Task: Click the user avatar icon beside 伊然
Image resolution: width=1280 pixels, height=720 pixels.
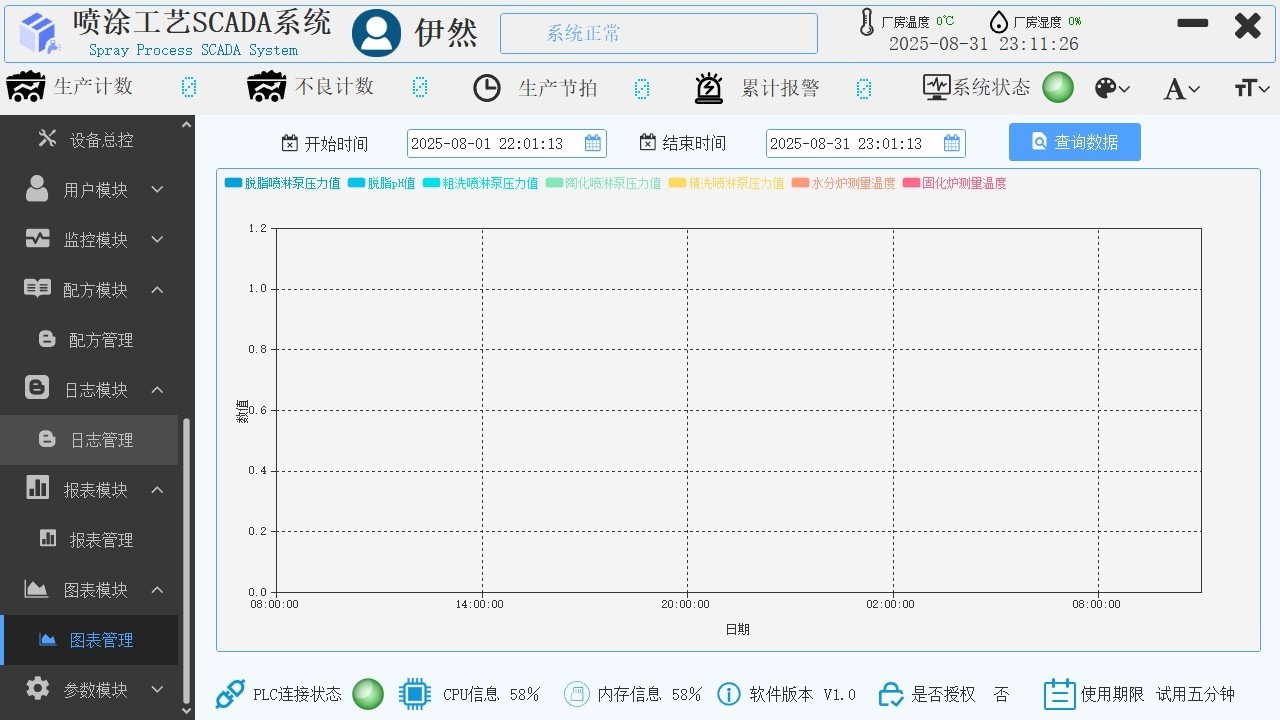Action: pos(376,33)
